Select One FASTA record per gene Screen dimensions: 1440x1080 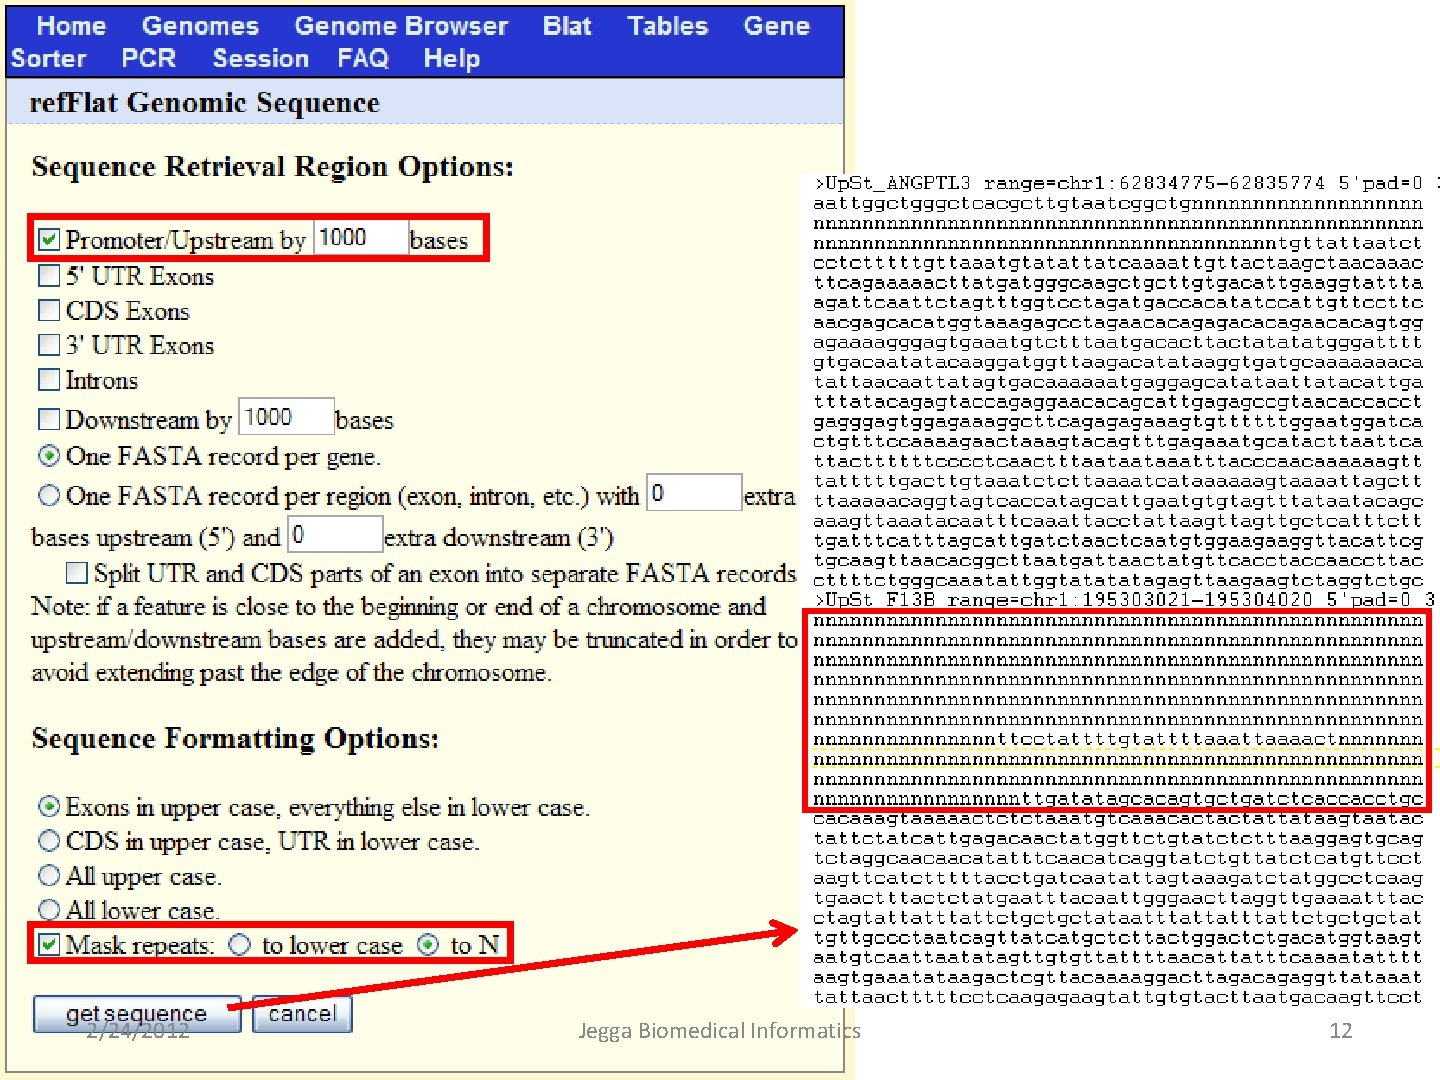pos(49,456)
